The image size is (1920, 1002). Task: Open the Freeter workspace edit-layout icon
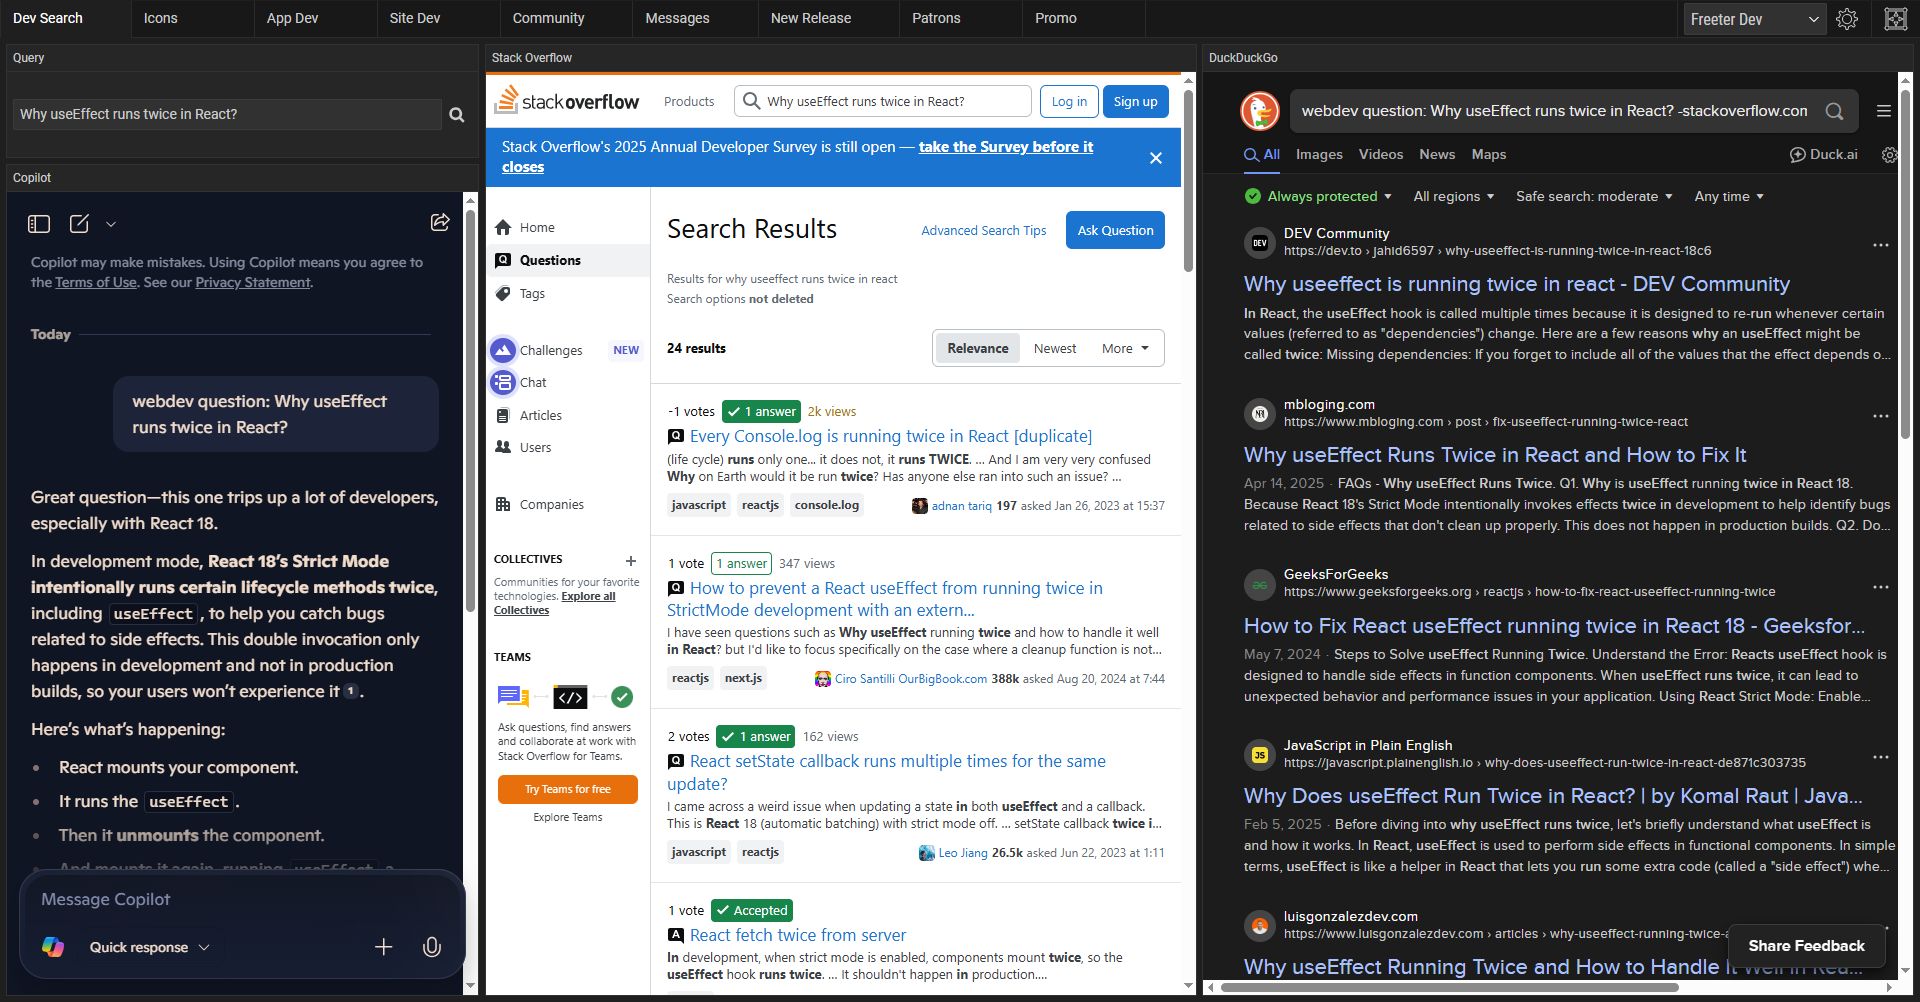[x=1895, y=18]
